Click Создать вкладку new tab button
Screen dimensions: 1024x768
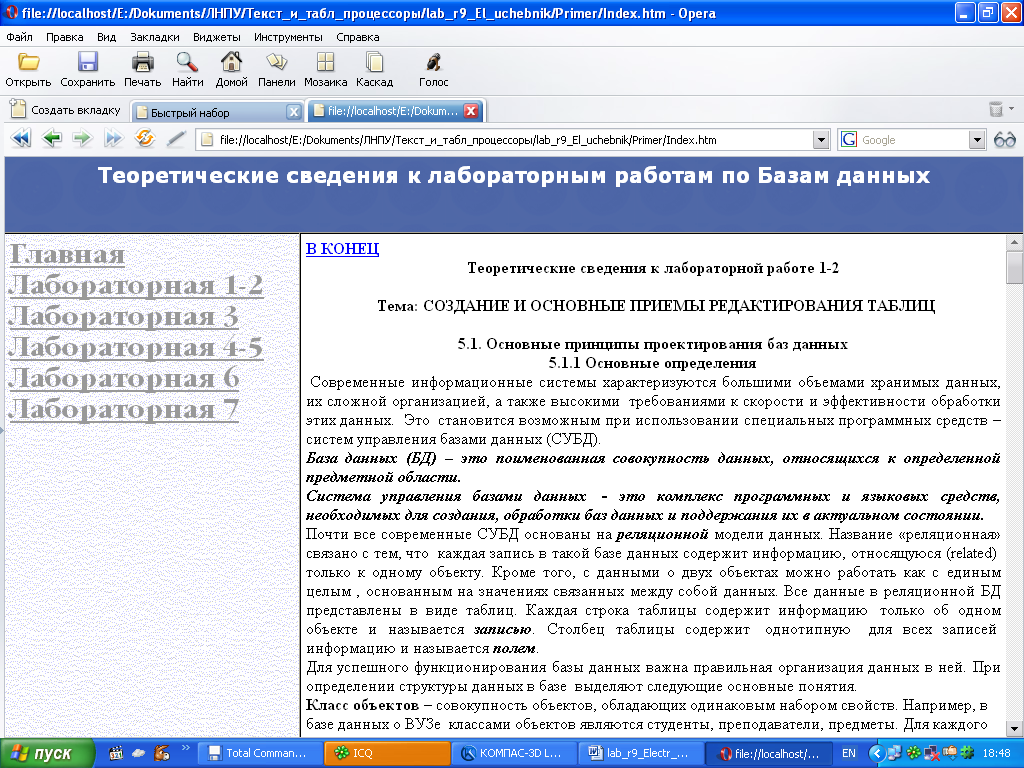[66, 110]
